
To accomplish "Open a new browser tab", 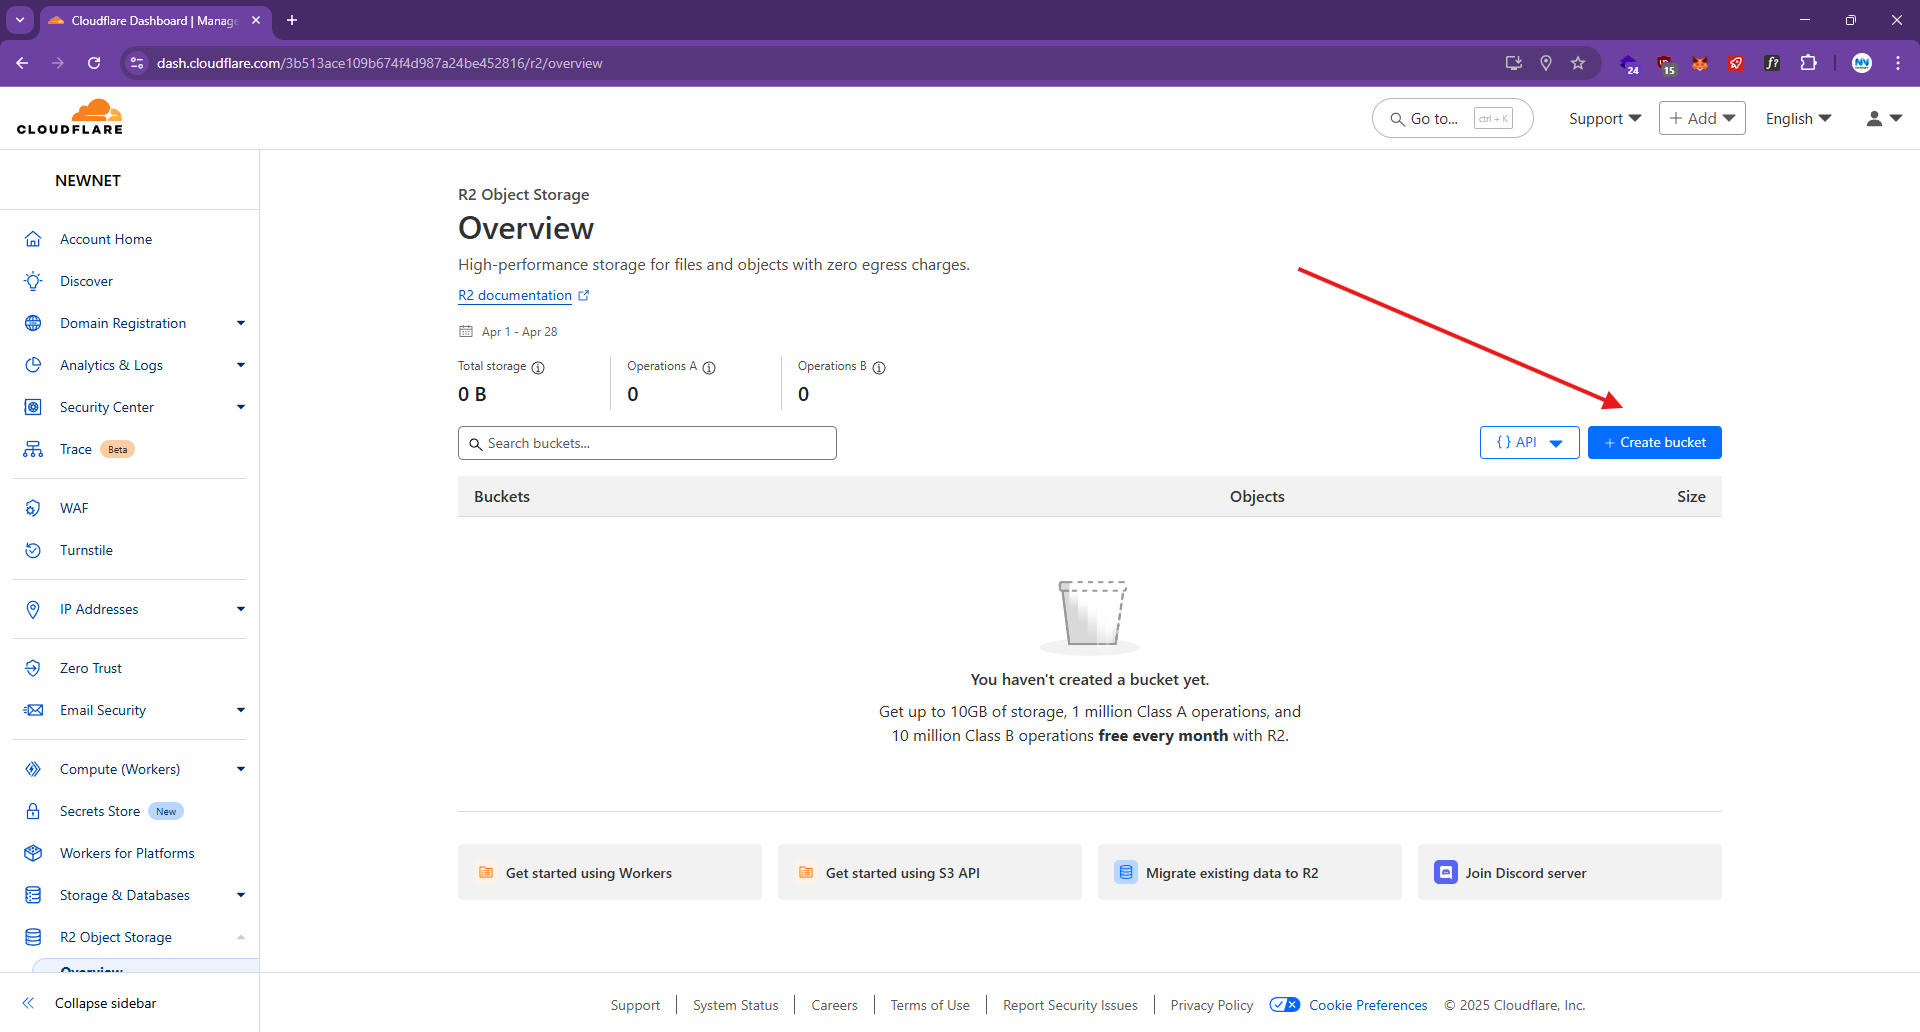I will 292,20.
